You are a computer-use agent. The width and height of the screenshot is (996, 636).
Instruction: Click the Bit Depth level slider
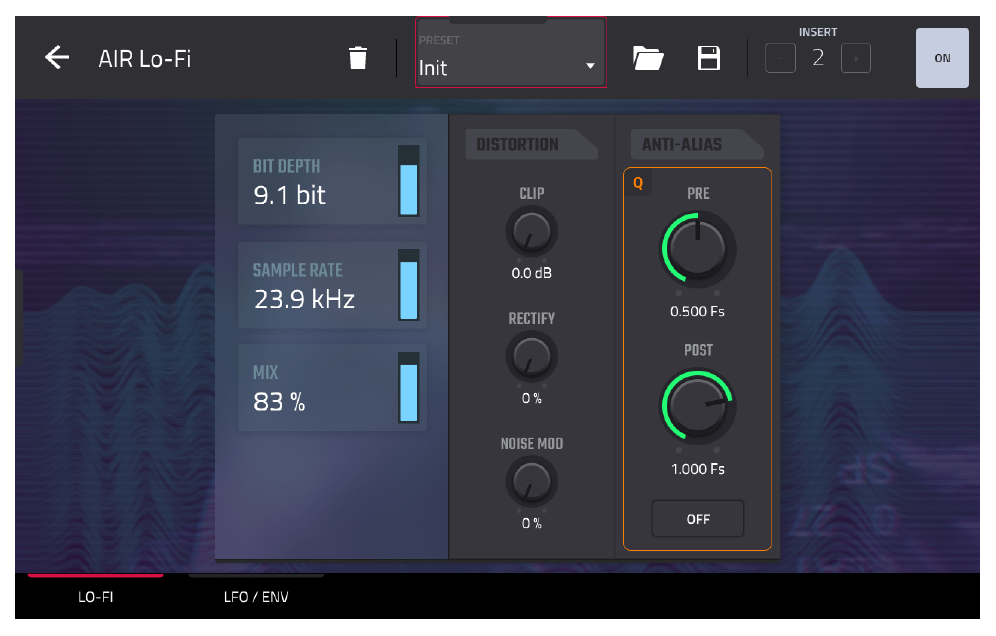[x=408, y=181]
